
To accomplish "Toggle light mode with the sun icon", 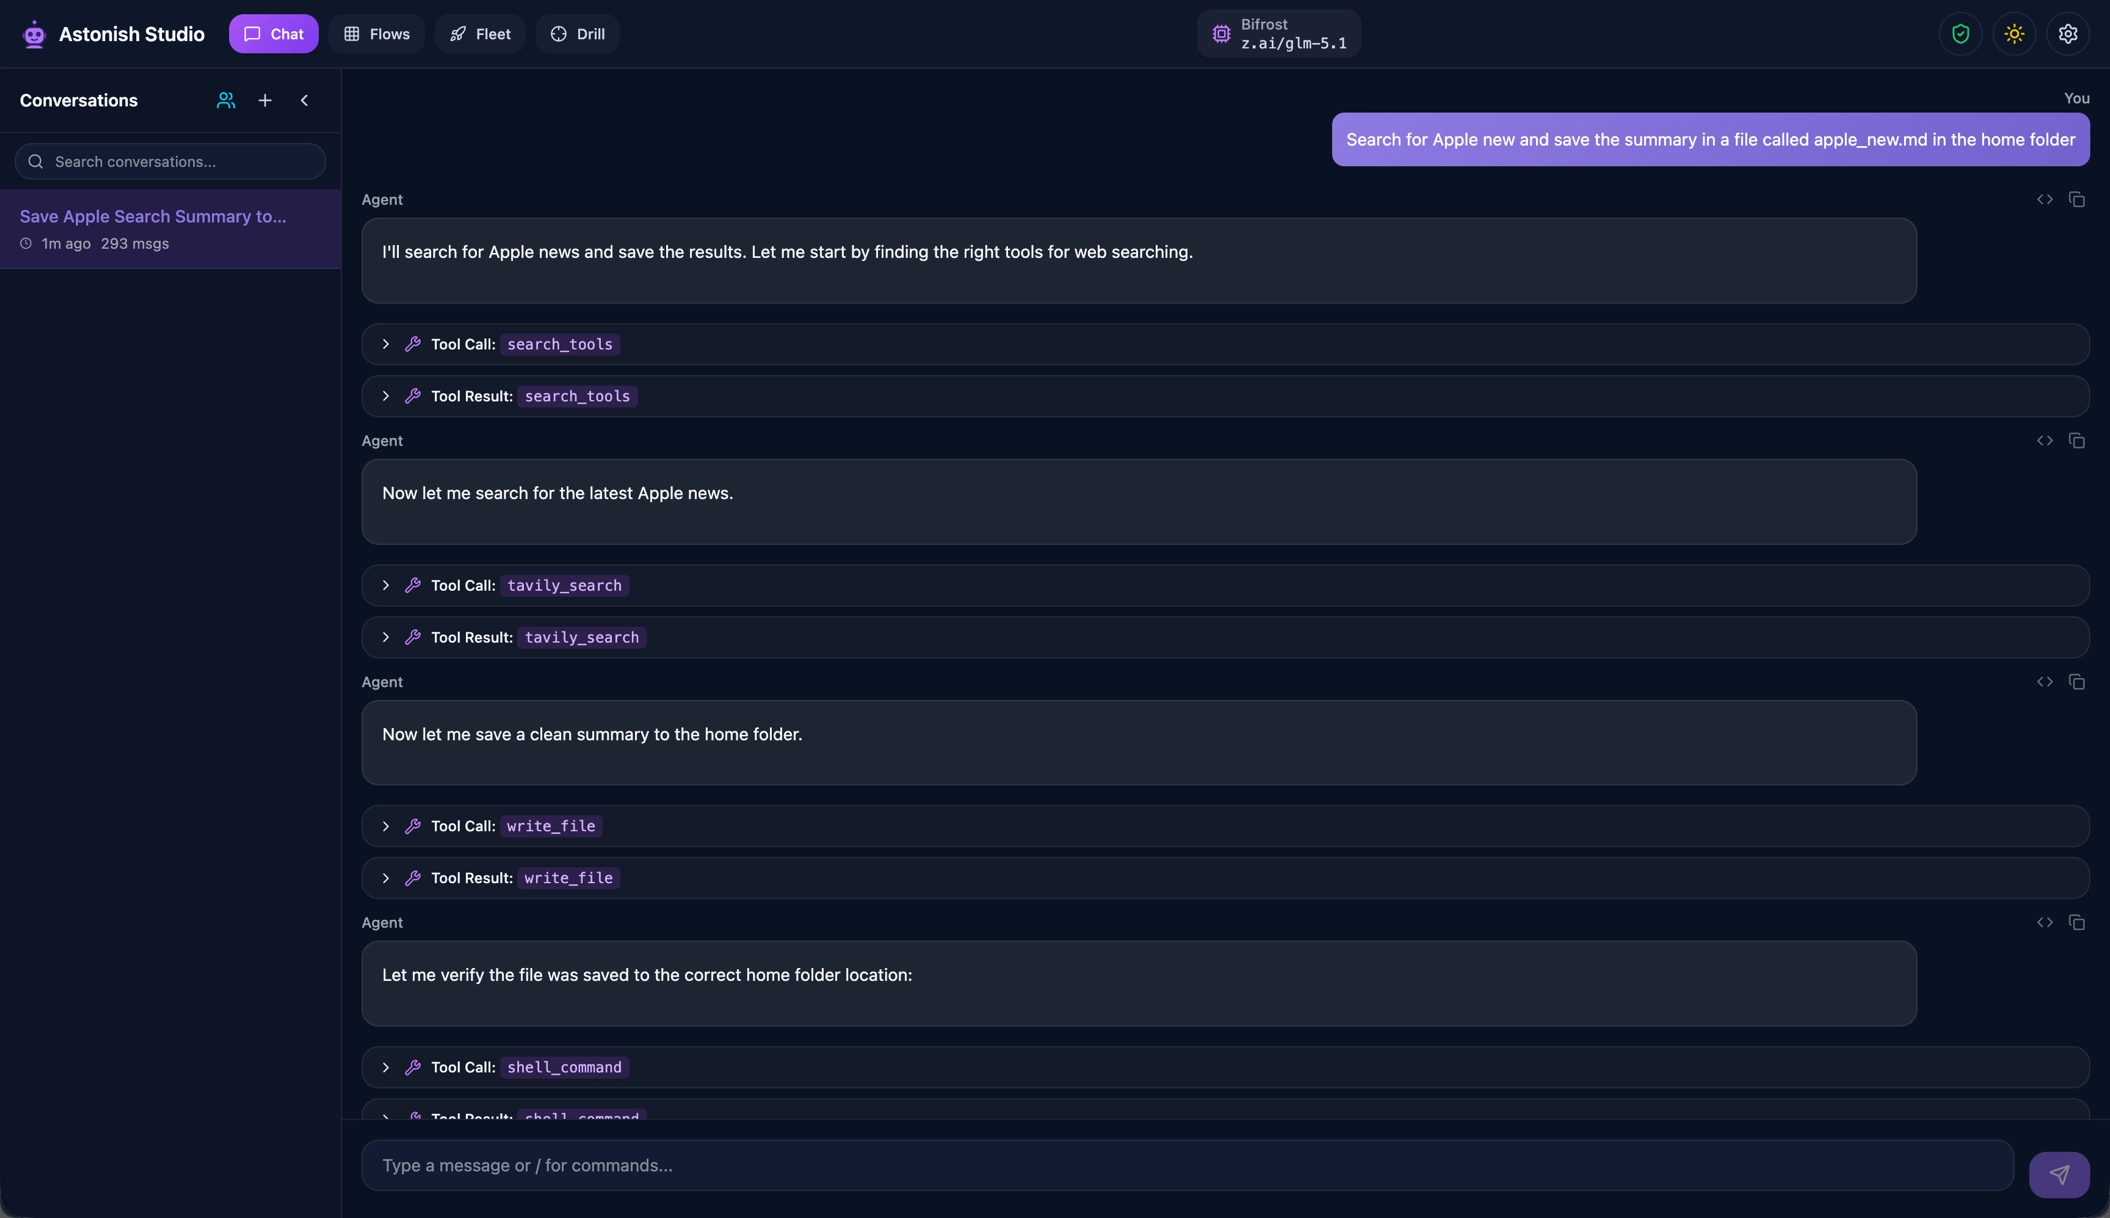I will pos(2013,33).
